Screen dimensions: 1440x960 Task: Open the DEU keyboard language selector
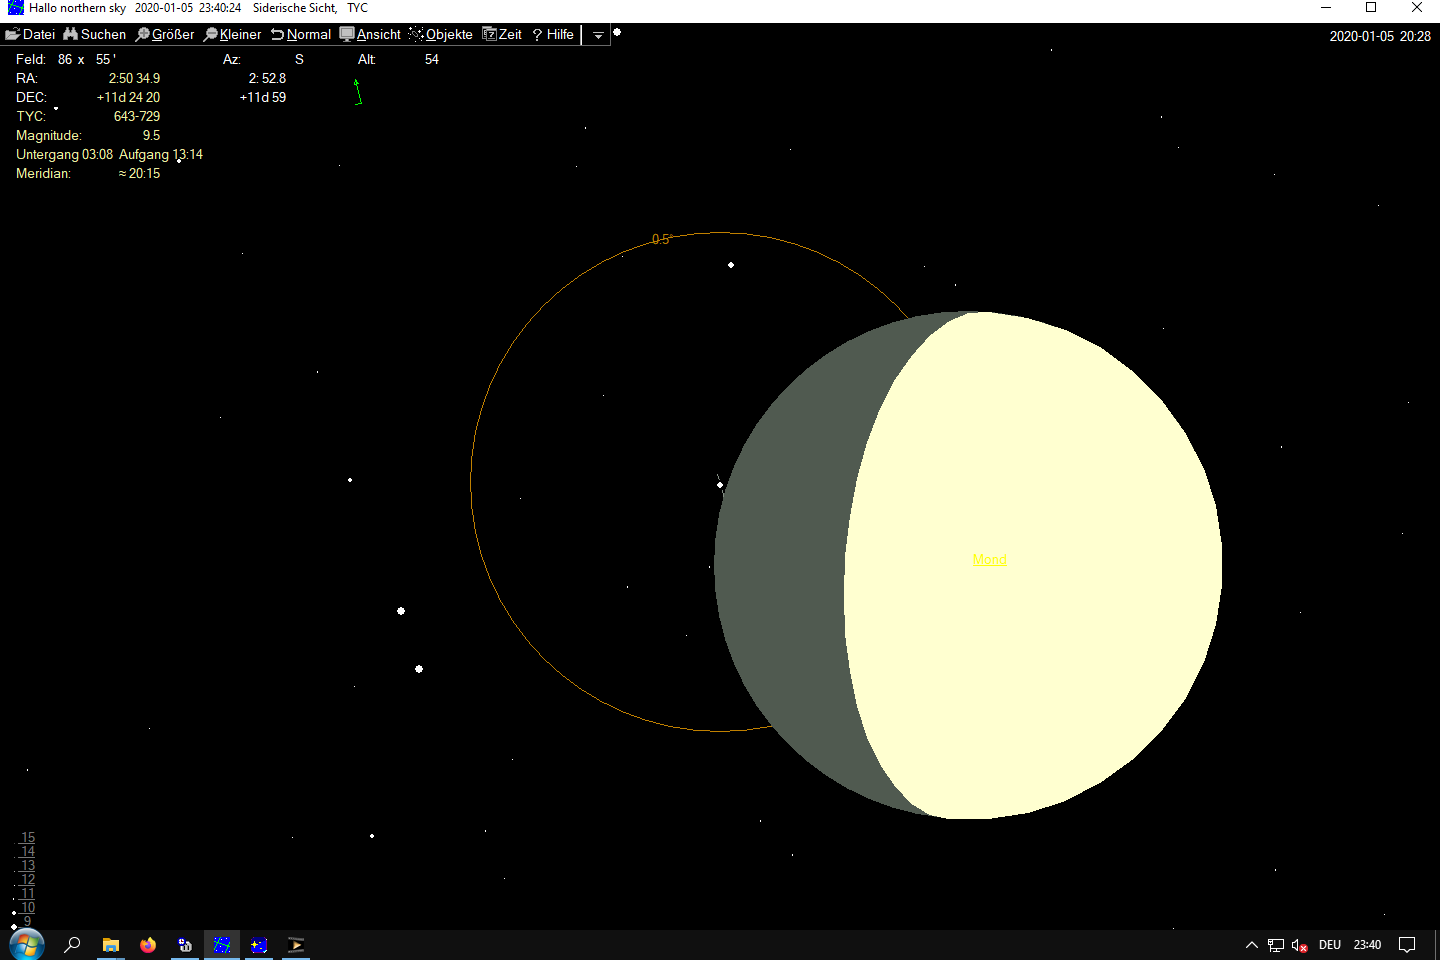(x=1329, y=945)
